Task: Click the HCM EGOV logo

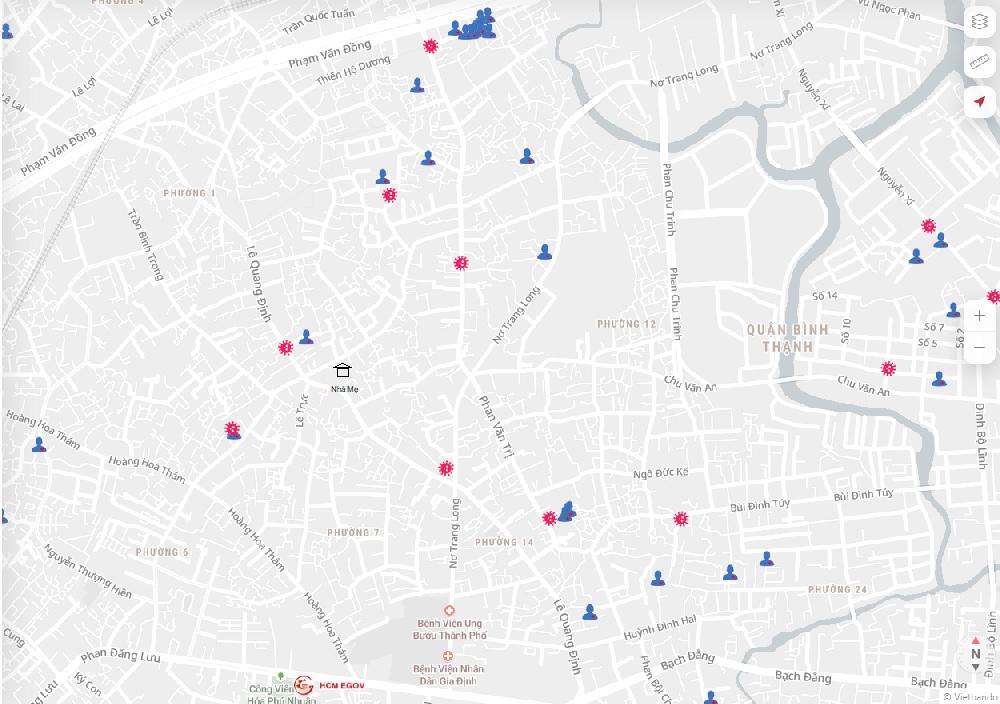Action: [330, 686]
